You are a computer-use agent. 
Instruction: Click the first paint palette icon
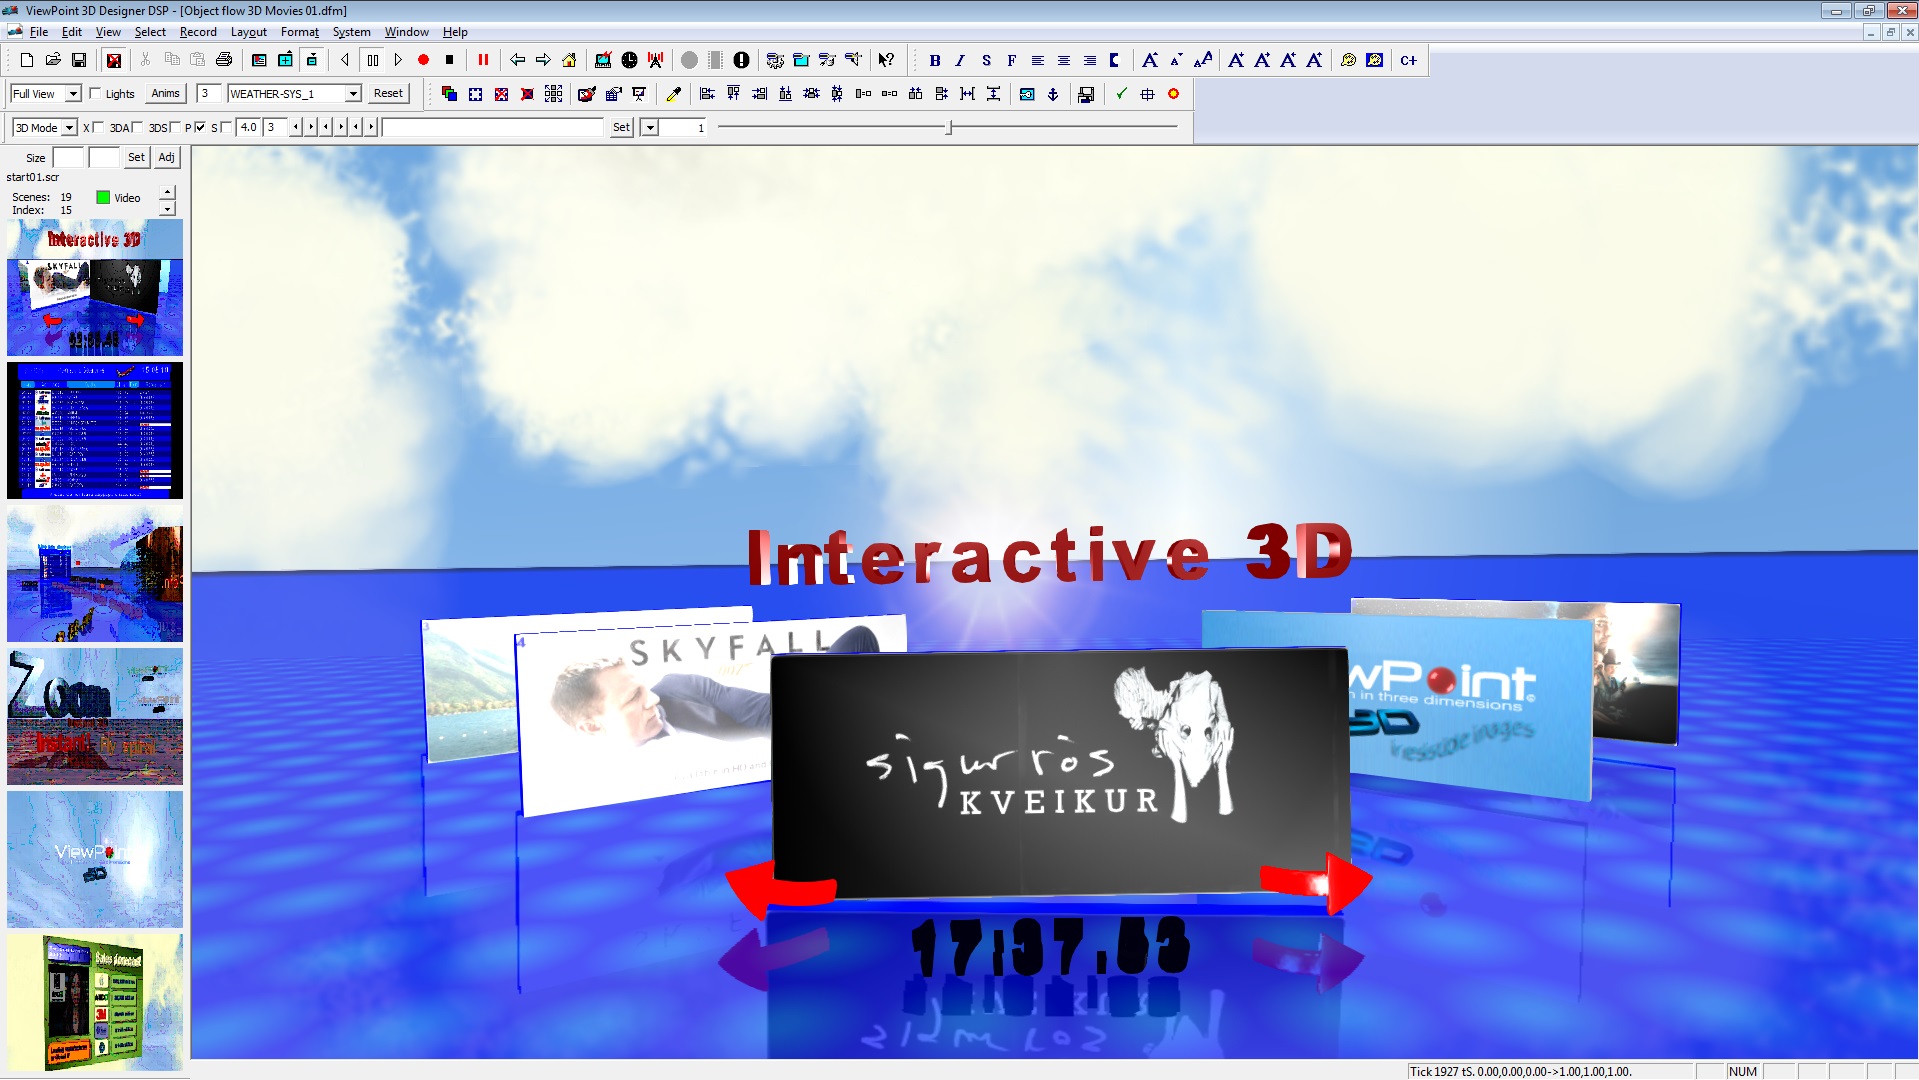(1348, 60)
